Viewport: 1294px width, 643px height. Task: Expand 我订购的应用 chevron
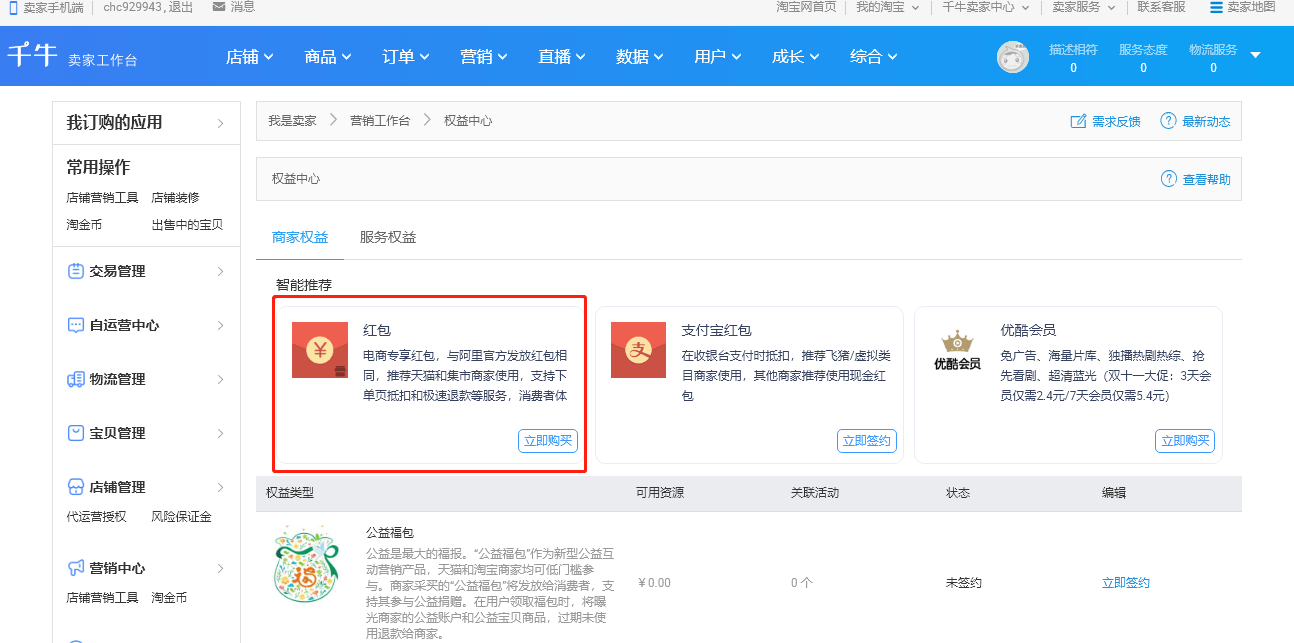220,124
